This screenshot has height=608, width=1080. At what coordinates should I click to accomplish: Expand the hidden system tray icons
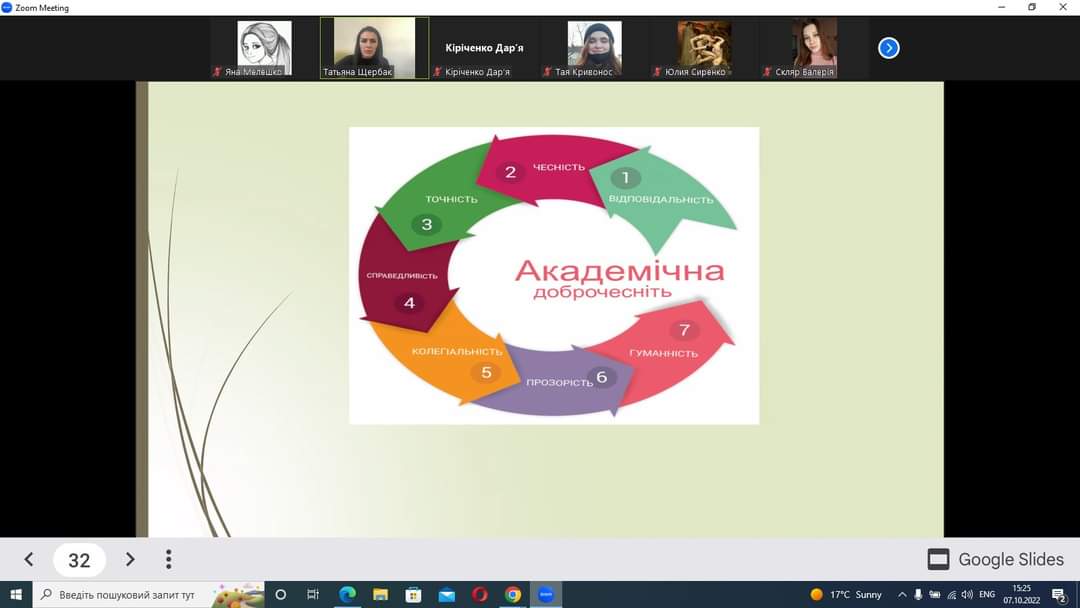(x=902, y=595)
